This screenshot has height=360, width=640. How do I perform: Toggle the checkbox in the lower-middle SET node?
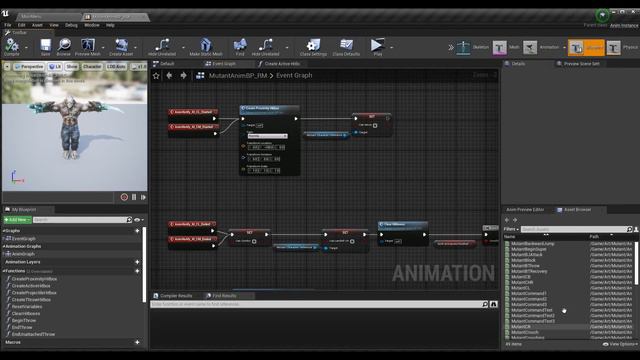pos(352,241)
